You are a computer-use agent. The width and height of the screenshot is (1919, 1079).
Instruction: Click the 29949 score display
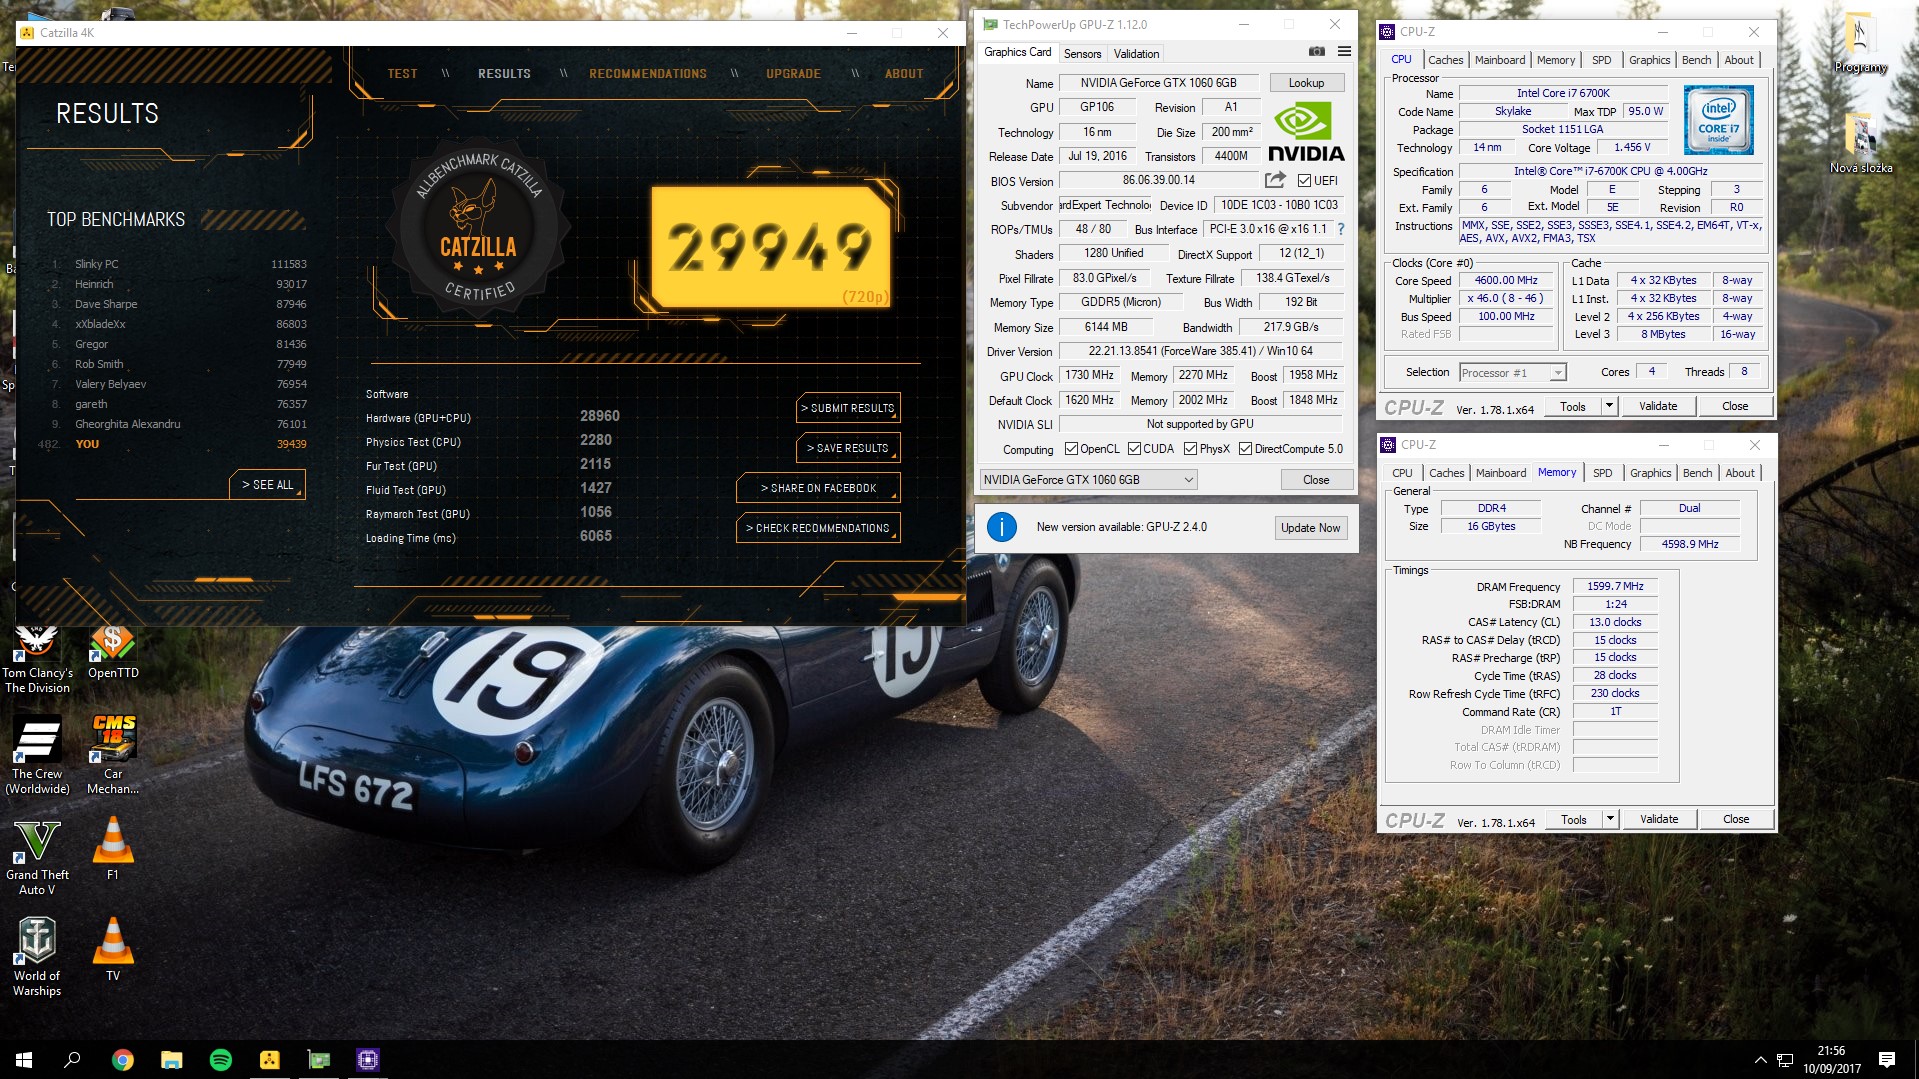(771, 246)
